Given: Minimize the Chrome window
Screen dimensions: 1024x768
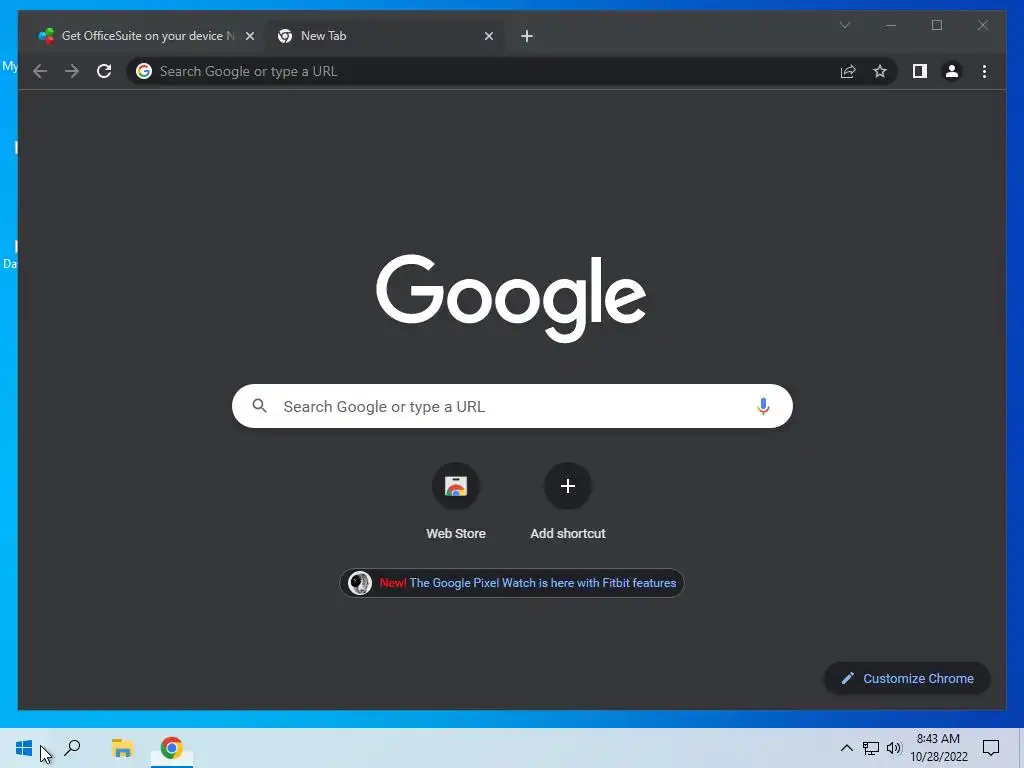Looking at the screenshot, I should point(891,25).
